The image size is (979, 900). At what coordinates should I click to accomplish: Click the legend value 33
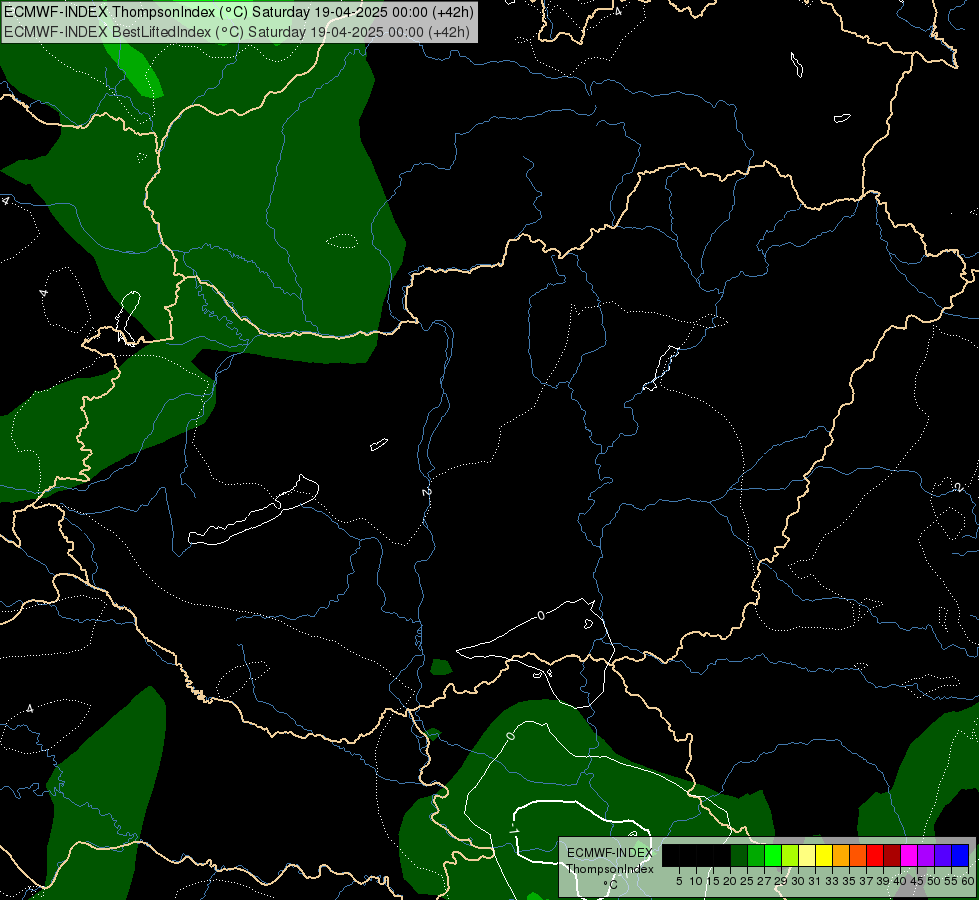[x=832, y=881]
